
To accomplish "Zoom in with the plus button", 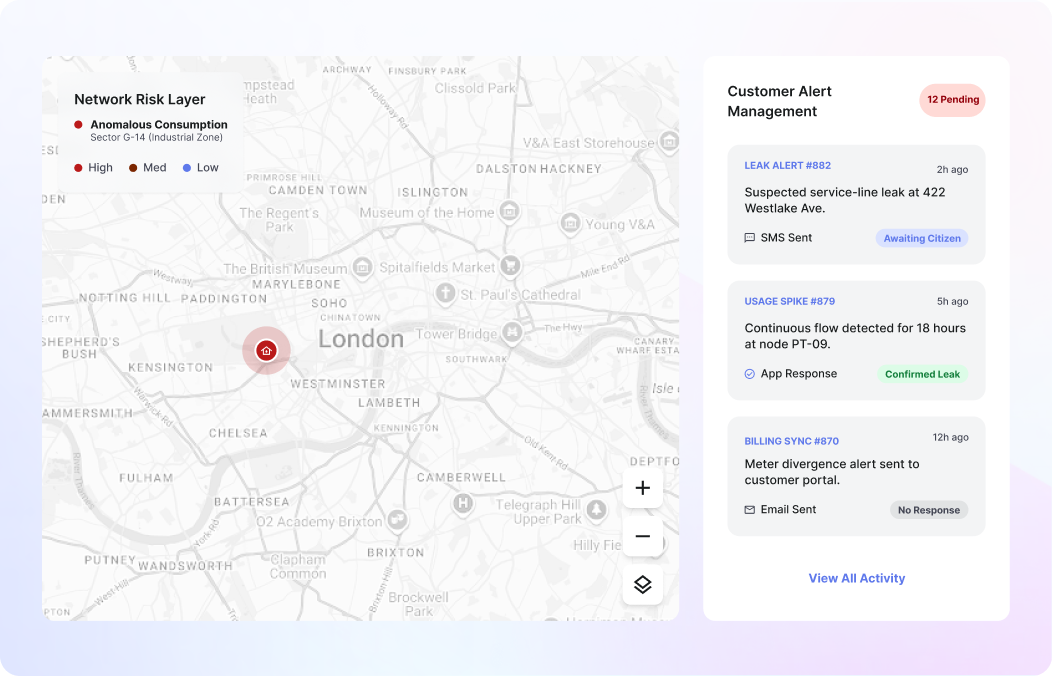I will click(642, 488).
